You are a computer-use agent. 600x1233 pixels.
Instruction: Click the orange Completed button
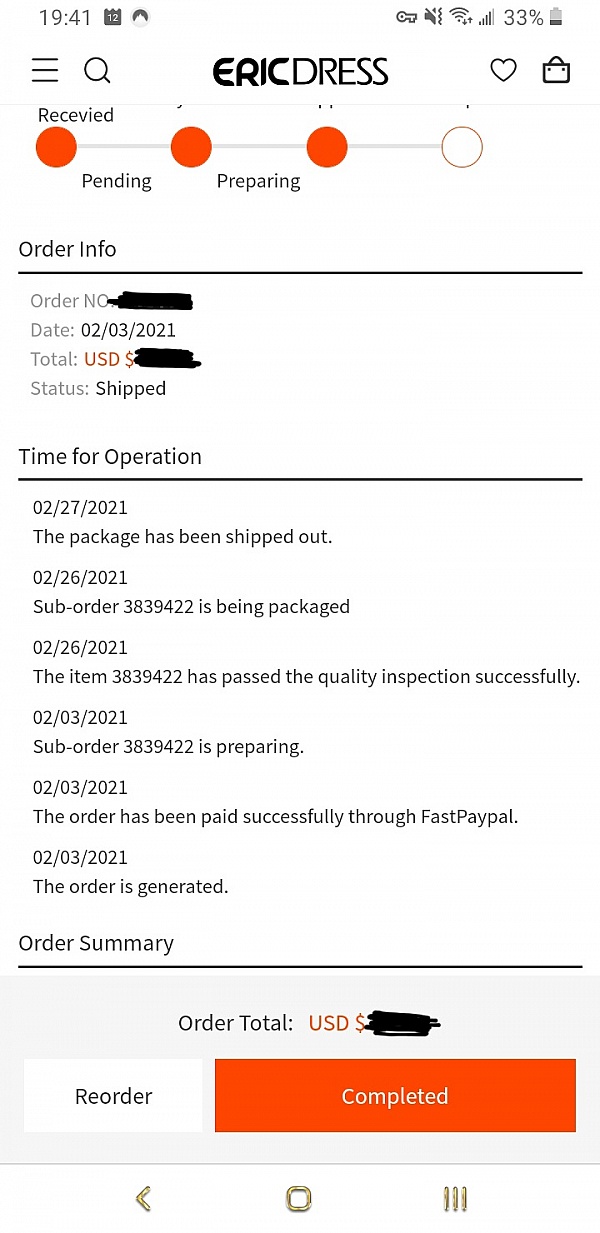[395, 1096]
